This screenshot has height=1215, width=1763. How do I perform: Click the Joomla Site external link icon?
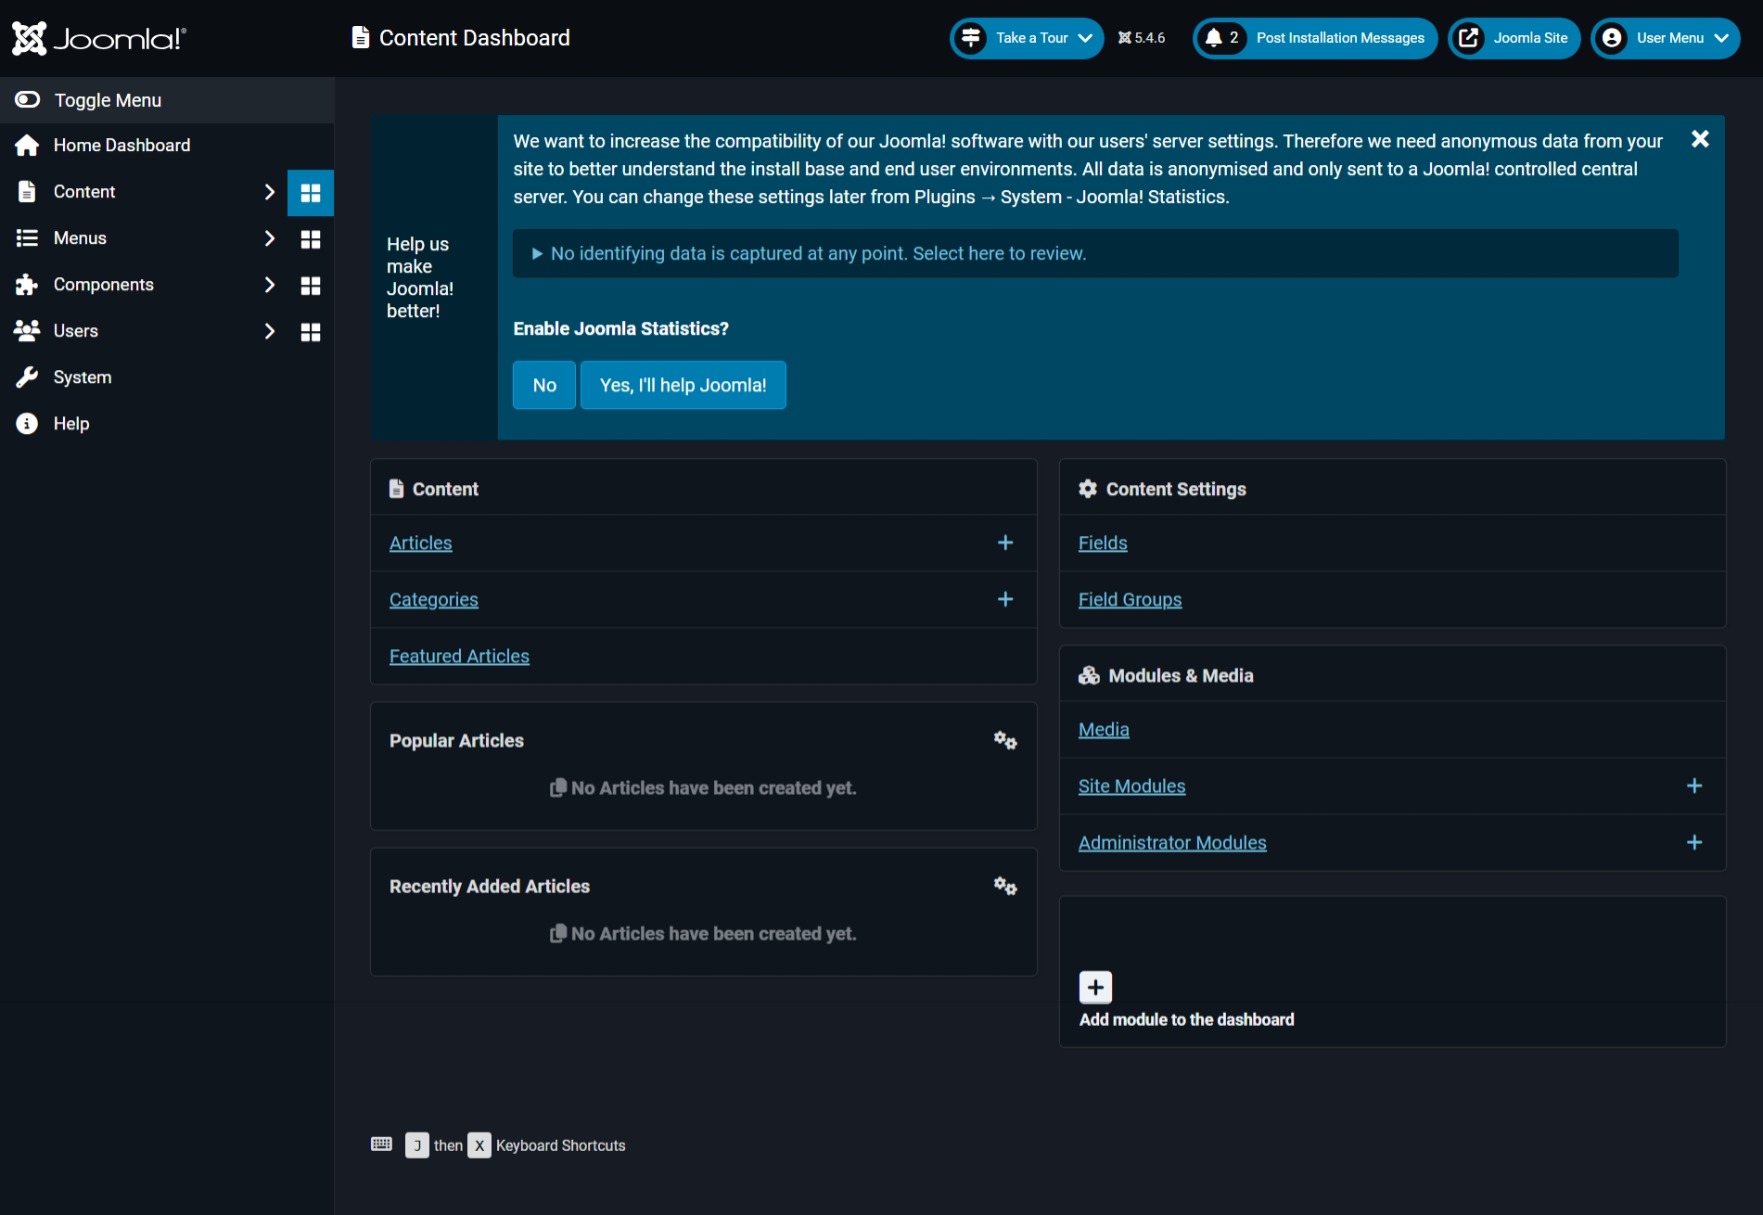pos(1468,38)
